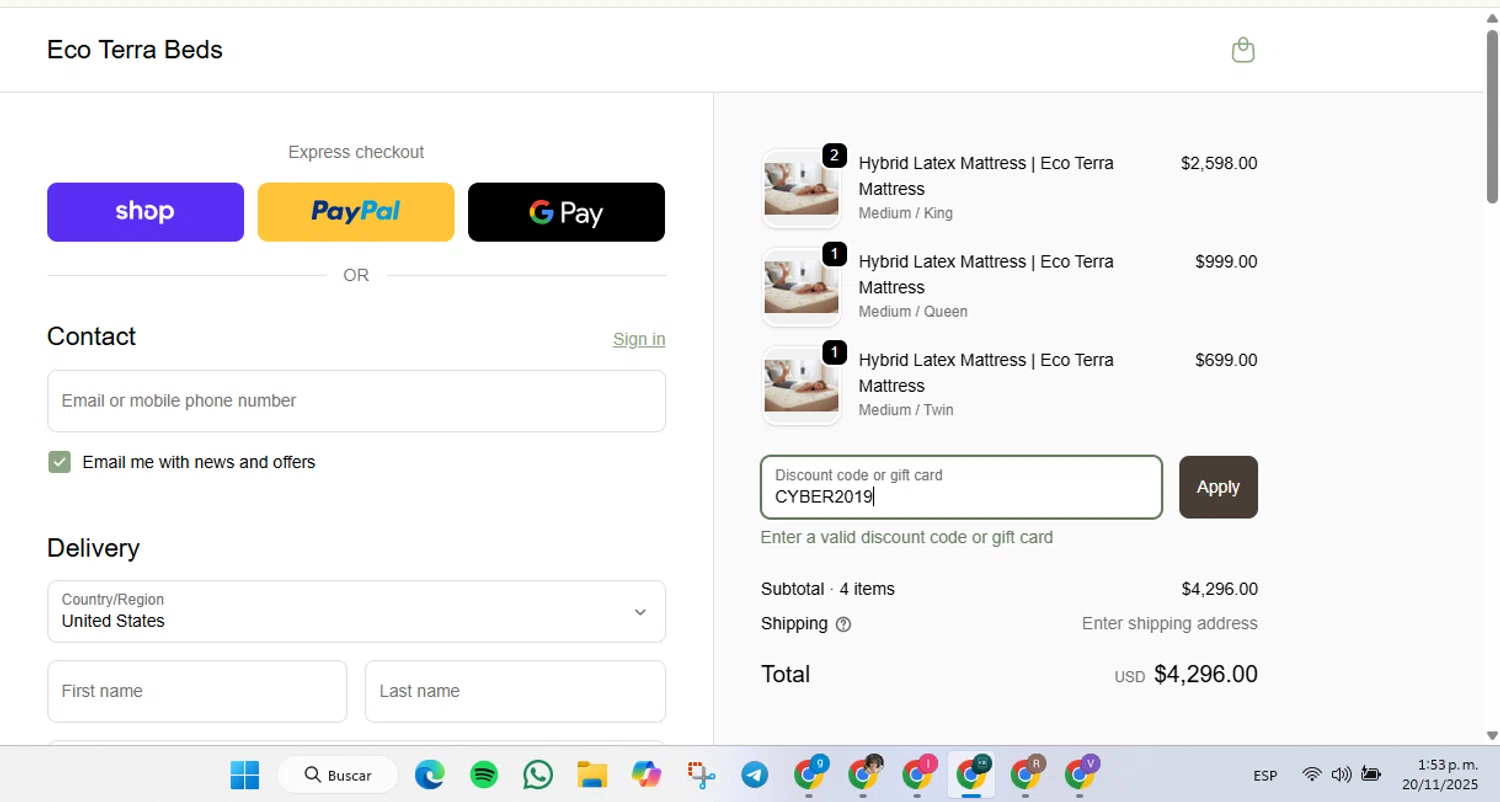Open WhatsApp from the taskbar
This screenshot has height=802, width=1500.
coord(538,775)
